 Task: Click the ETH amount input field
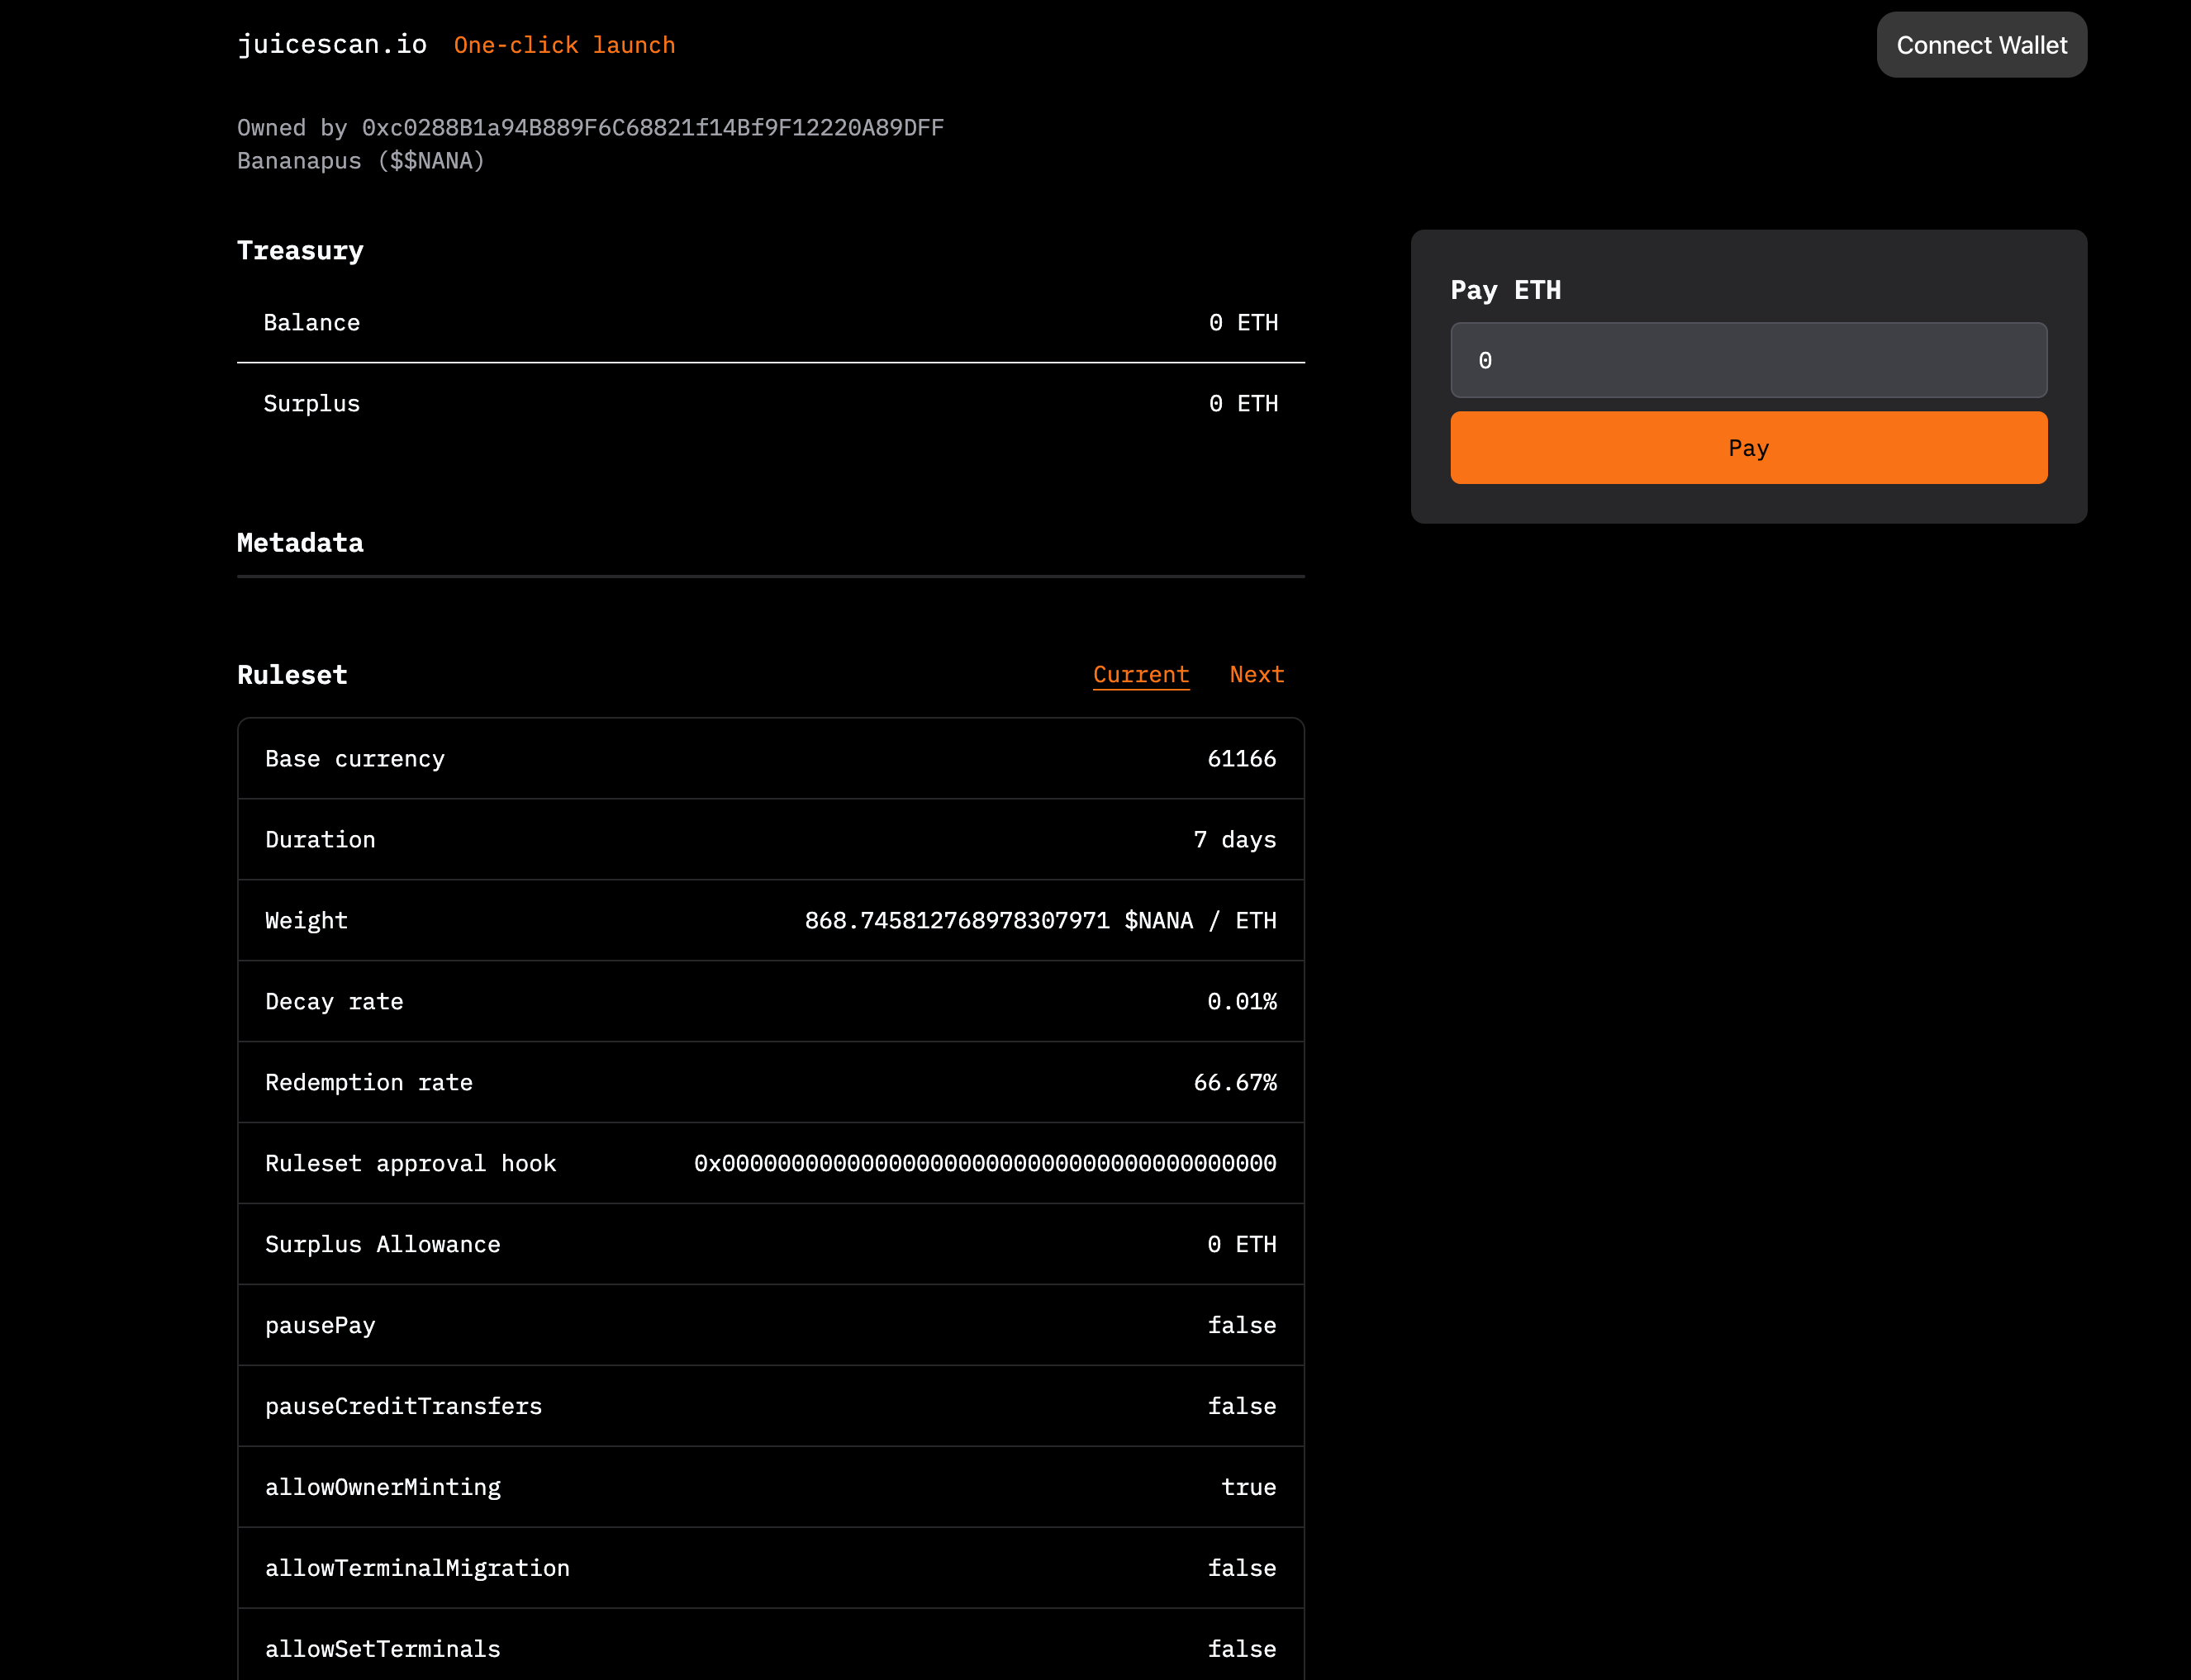(x=1748, y=360)
